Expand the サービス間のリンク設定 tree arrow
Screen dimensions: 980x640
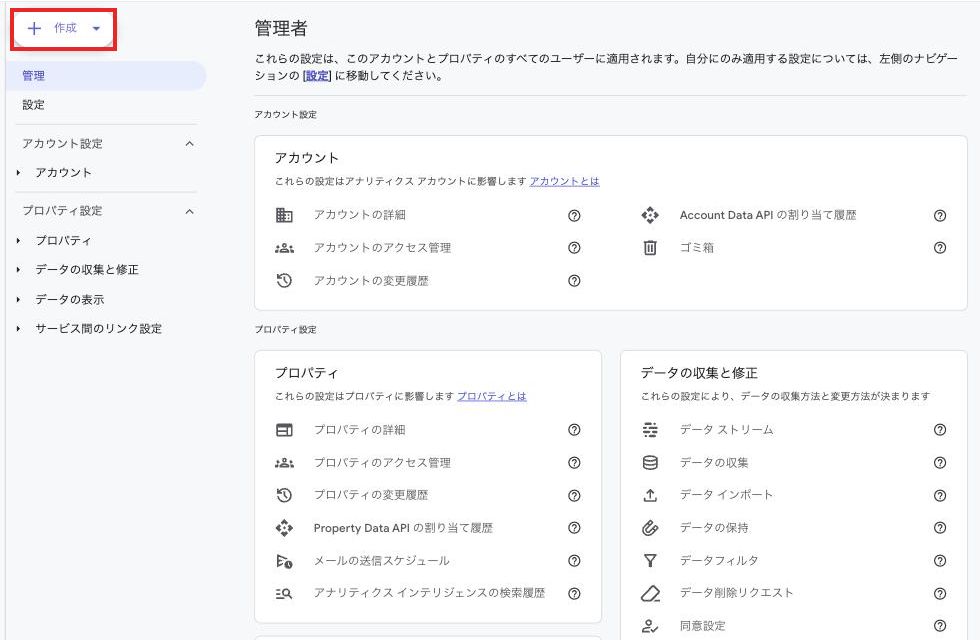click(19, 329)
